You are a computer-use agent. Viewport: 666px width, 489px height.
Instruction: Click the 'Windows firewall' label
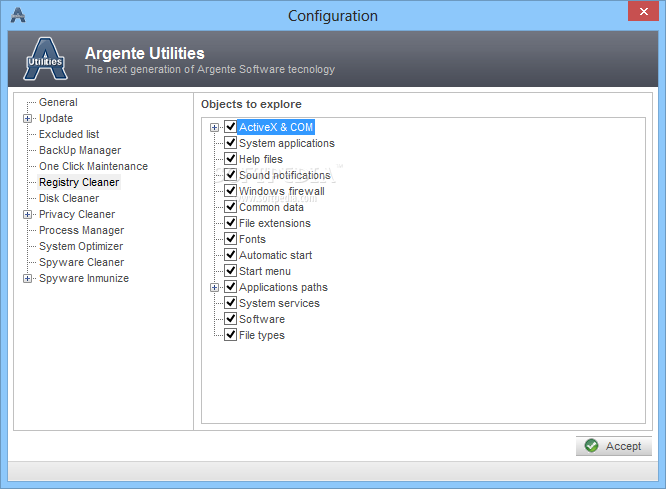click(x=282, y=191)
